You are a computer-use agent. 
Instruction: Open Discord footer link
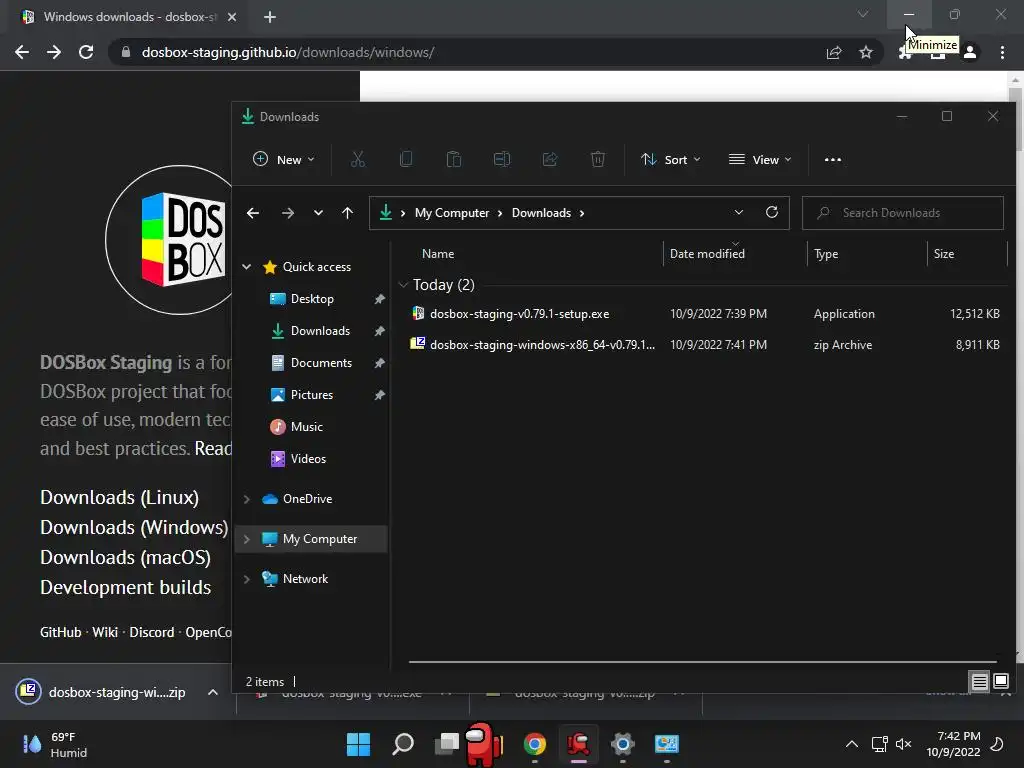pos(152,632)
